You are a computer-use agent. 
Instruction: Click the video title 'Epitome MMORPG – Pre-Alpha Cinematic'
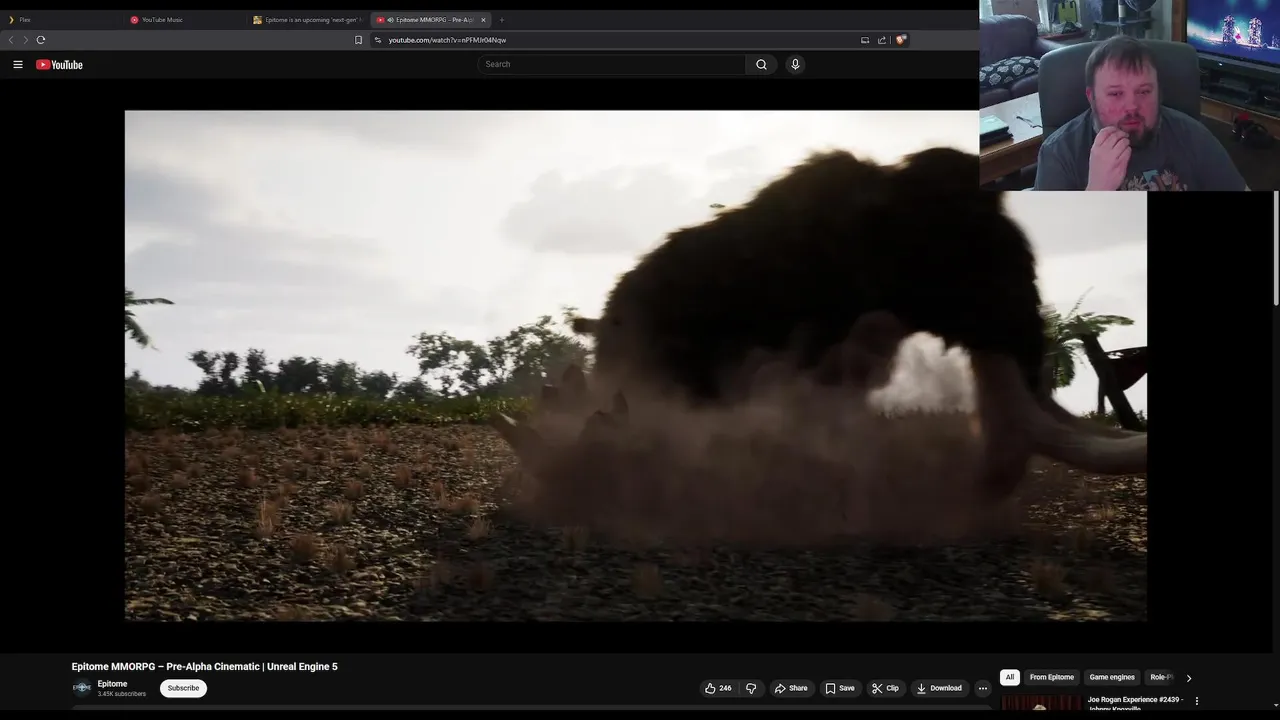(x=204, y=667)
